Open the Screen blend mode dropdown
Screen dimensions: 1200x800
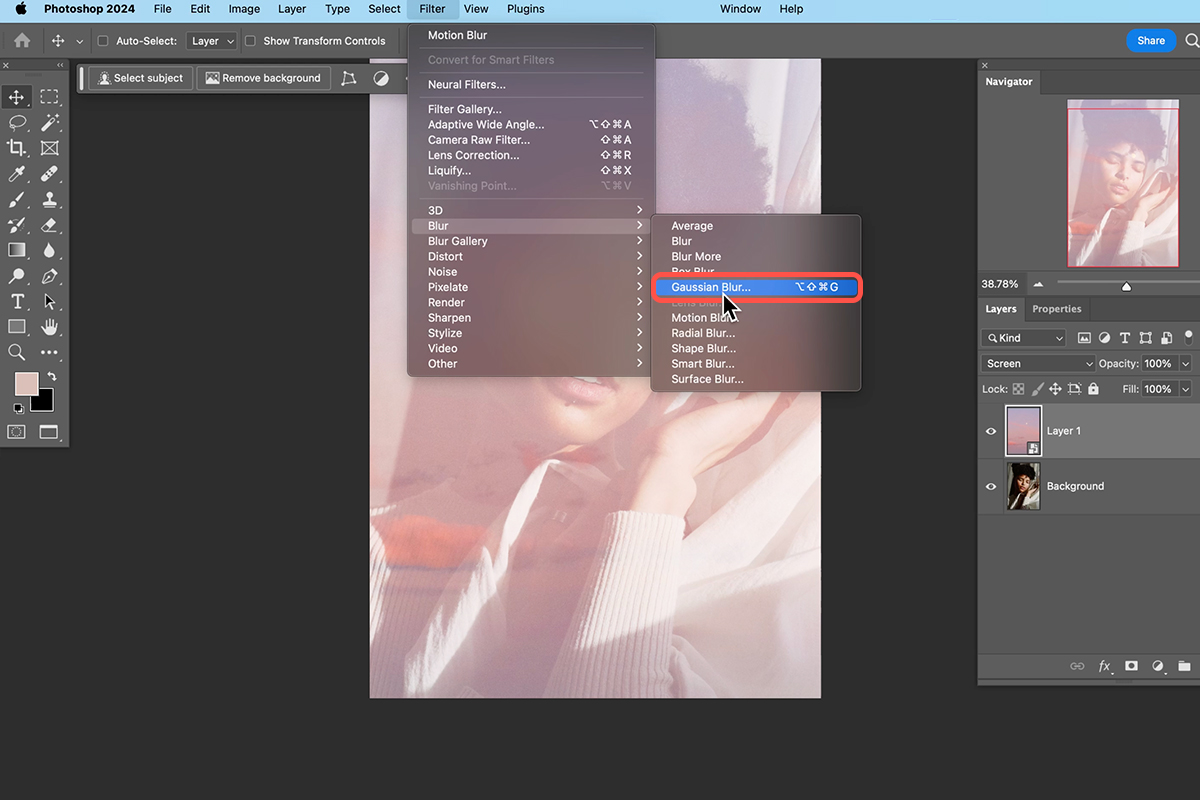coord(1039,363)
